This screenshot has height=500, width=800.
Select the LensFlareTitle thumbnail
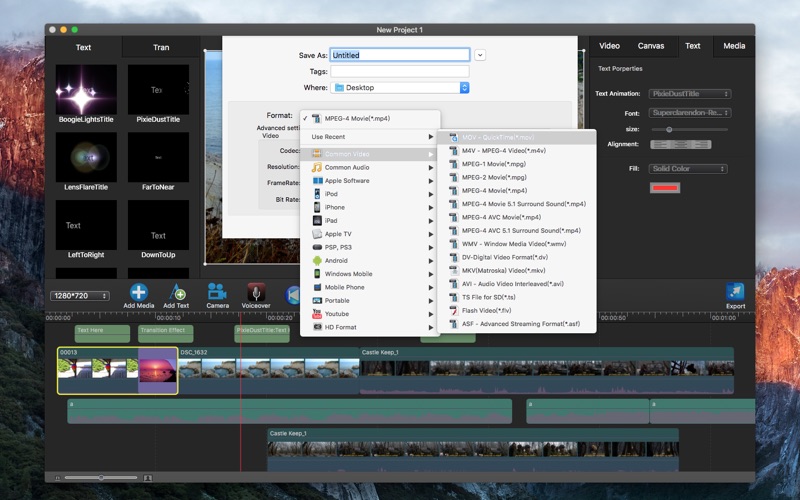tap(86, 157)
